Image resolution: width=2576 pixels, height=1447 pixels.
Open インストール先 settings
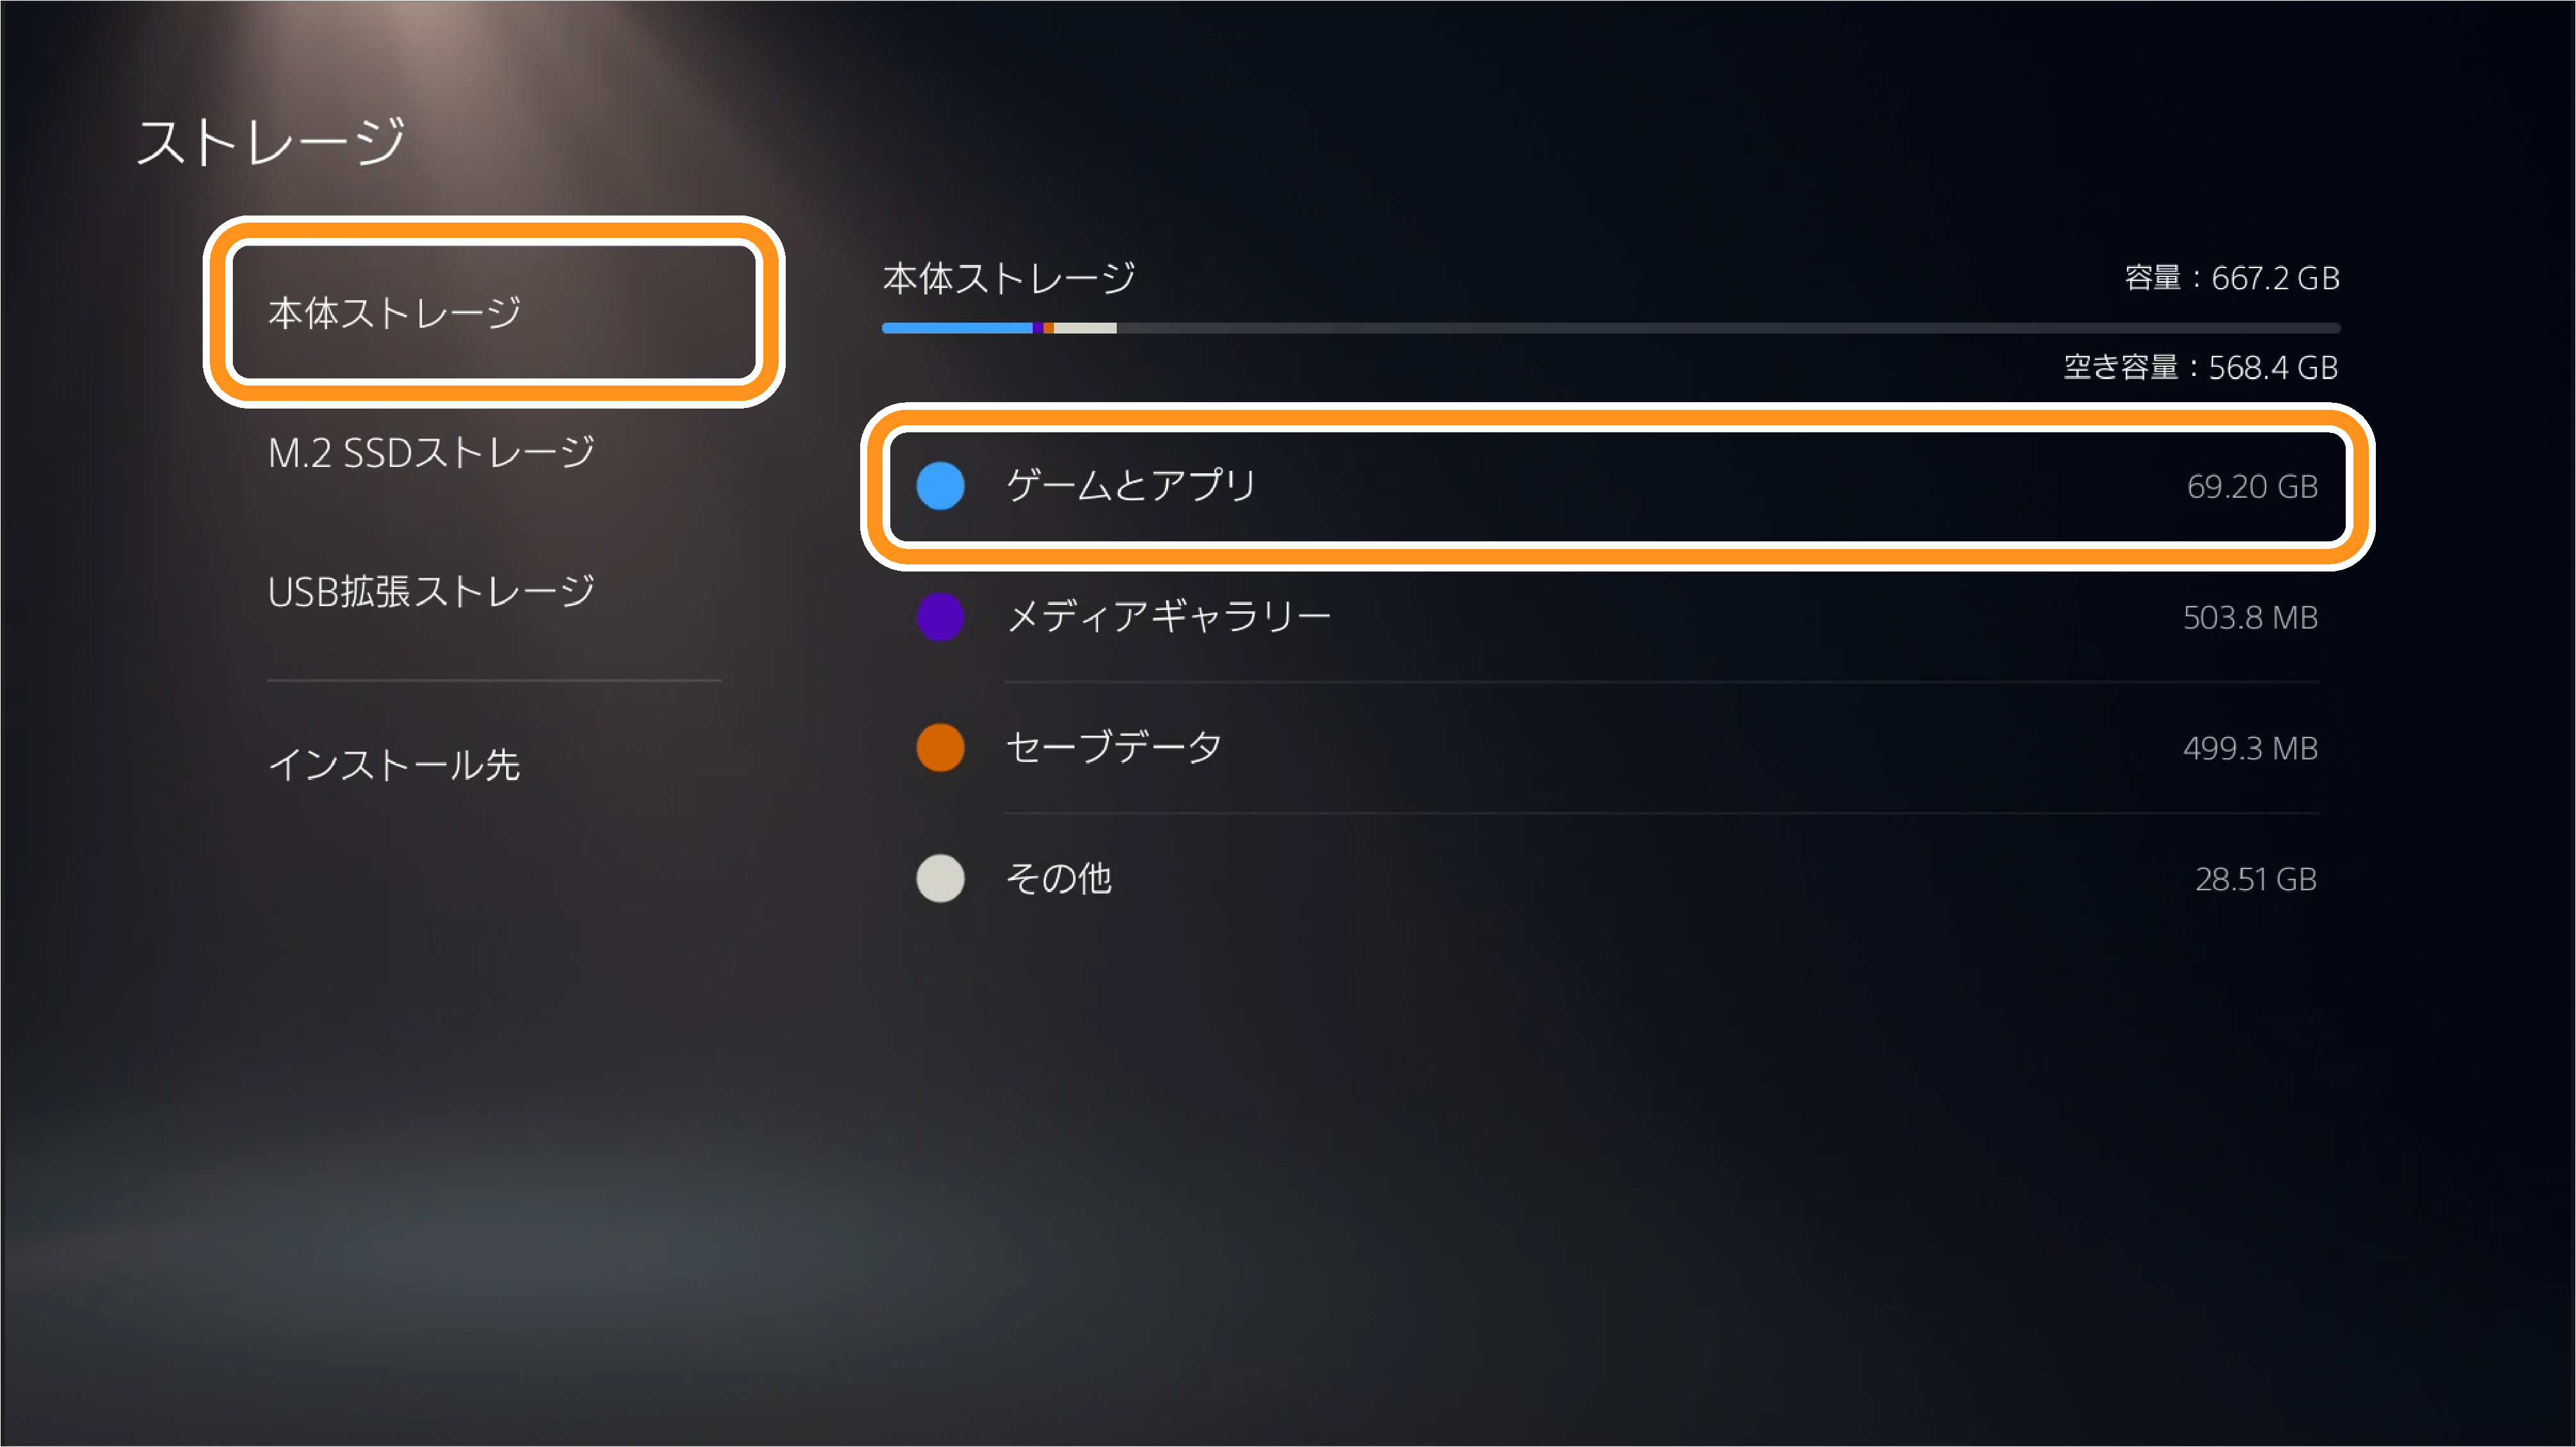tap(394, 765)
